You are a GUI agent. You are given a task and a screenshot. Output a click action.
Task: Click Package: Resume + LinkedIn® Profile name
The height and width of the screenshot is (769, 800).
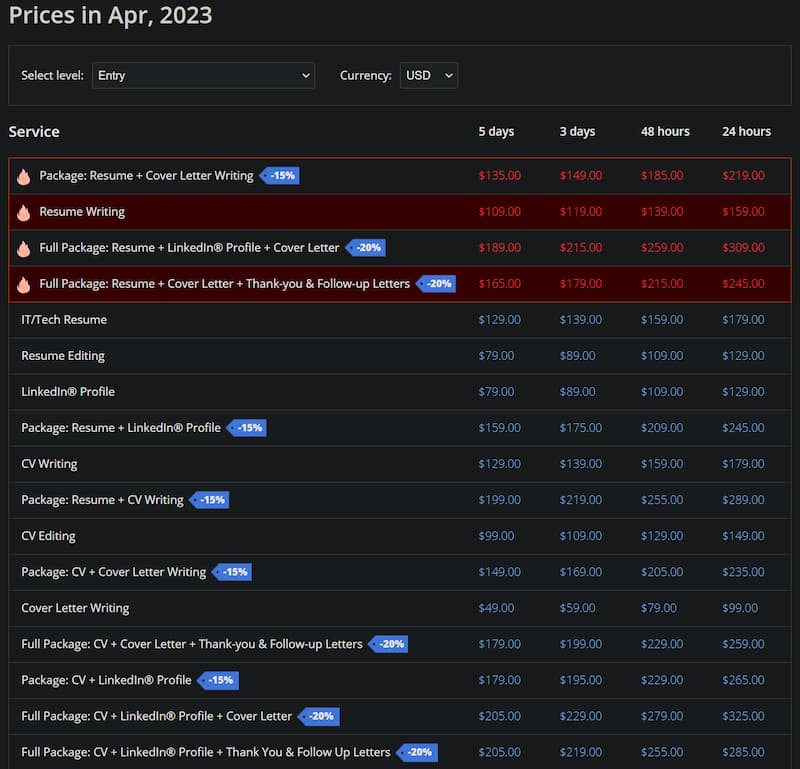(121, 428)
